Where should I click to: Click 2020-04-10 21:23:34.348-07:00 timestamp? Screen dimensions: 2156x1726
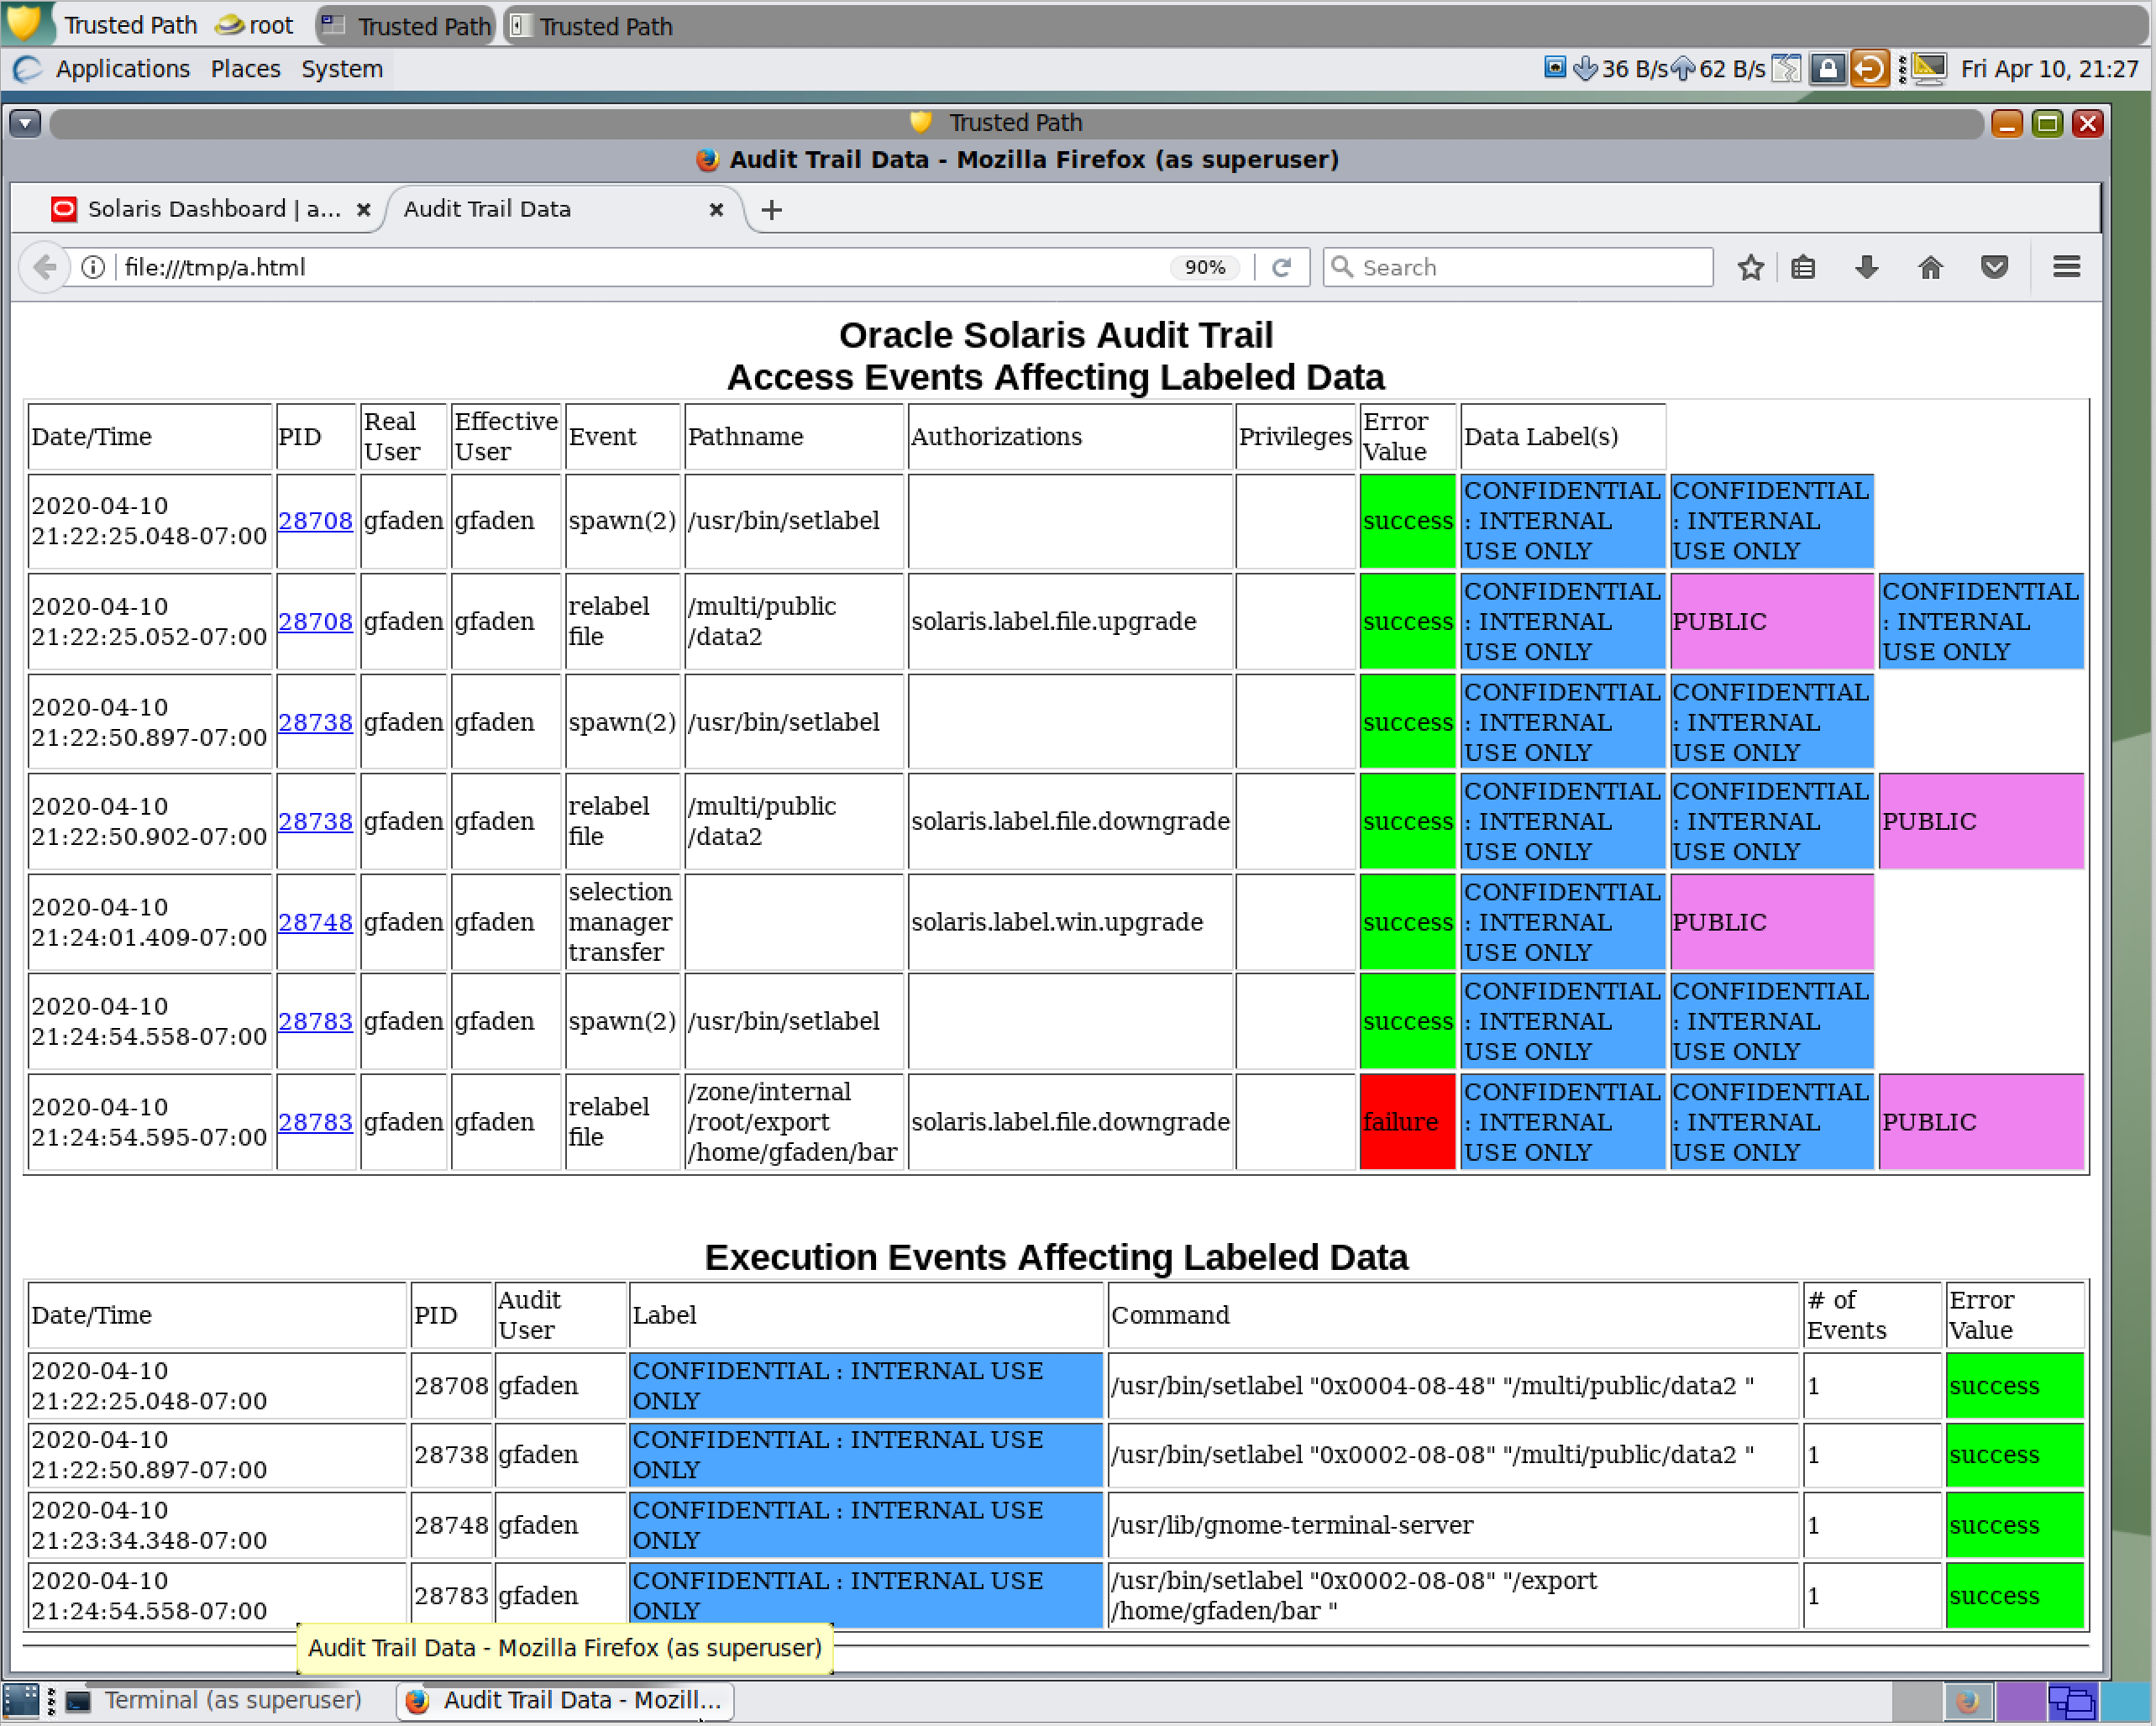pyautogui.click(x=148, y=1525)
